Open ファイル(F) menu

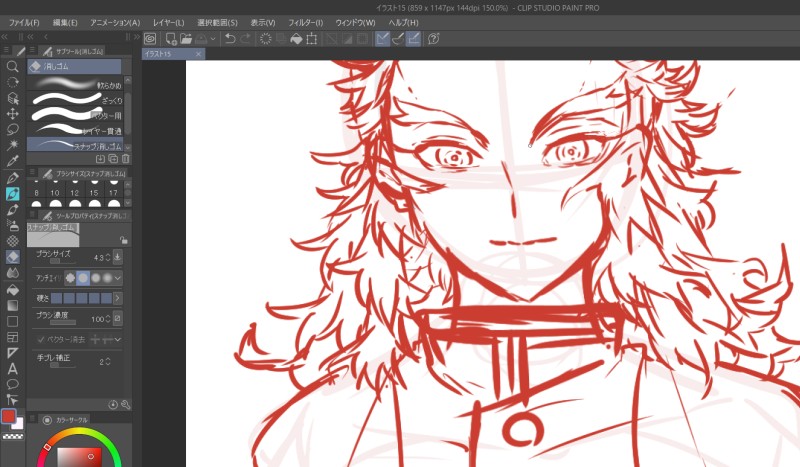[x=23, y=22]
